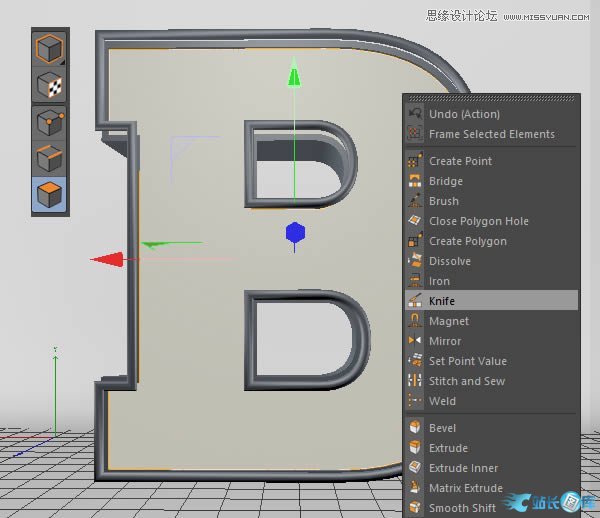The image size is (600, 518).
Task: Pick the Brush tool entry
Action: coord(444,201)
